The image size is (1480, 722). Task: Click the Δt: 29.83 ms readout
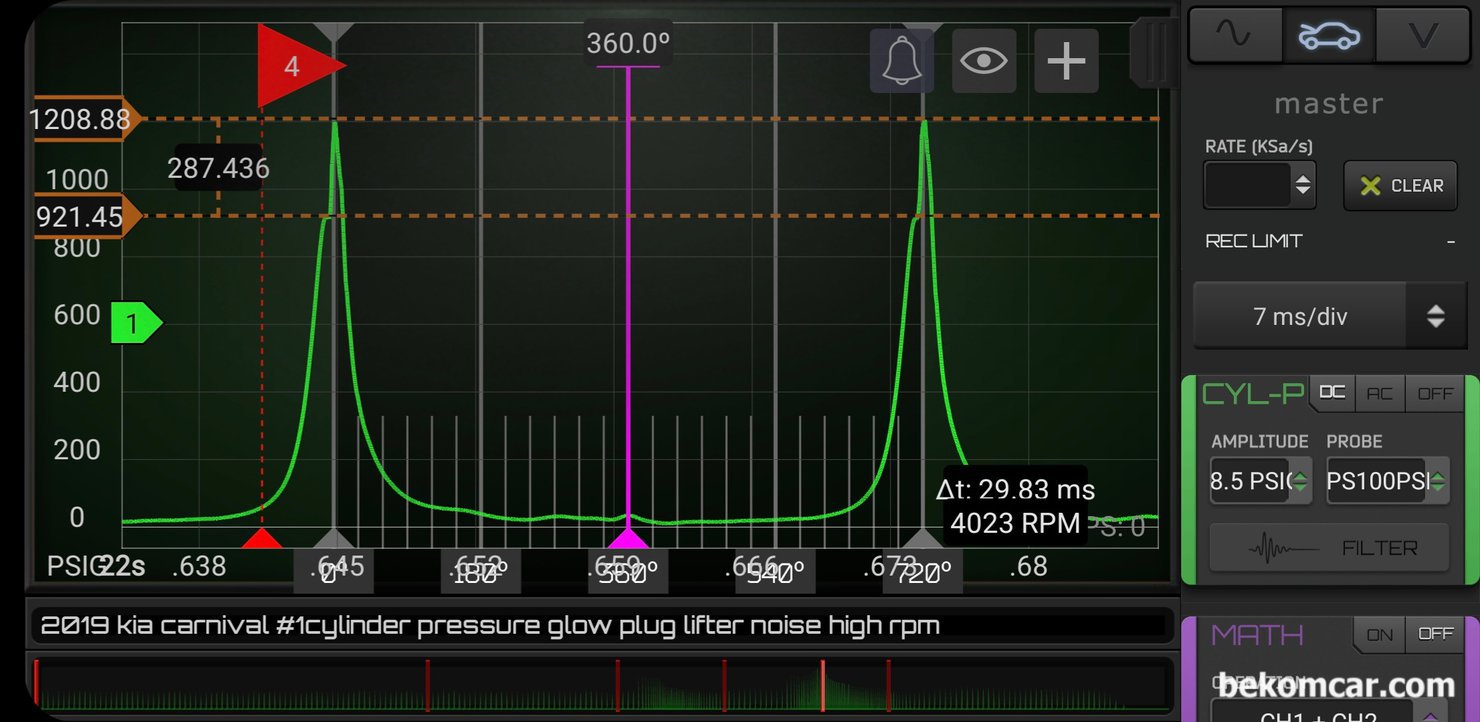pos(1016,490)
